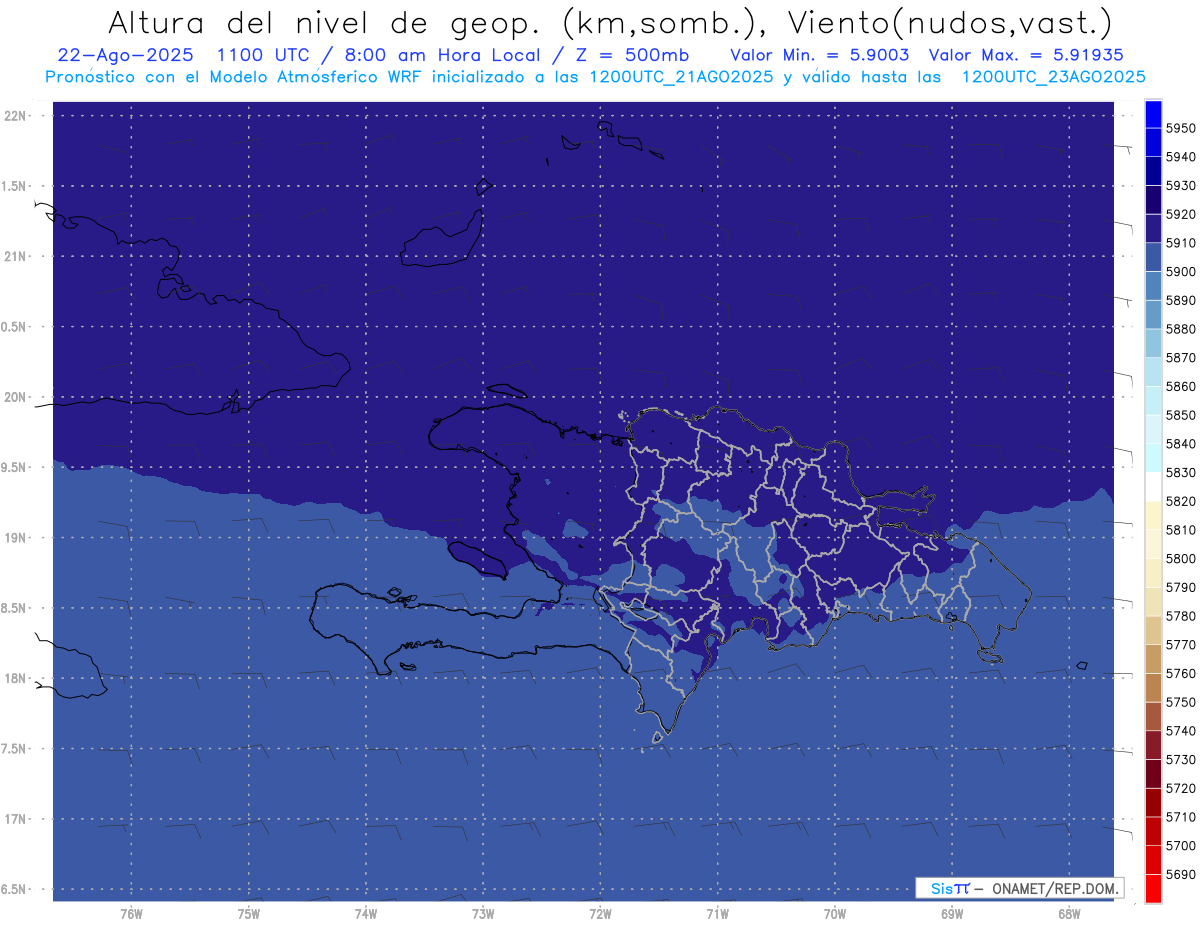The image size is (1200, 927).
Task: Click the "21N" latitude label
Action: coord(16,256)
